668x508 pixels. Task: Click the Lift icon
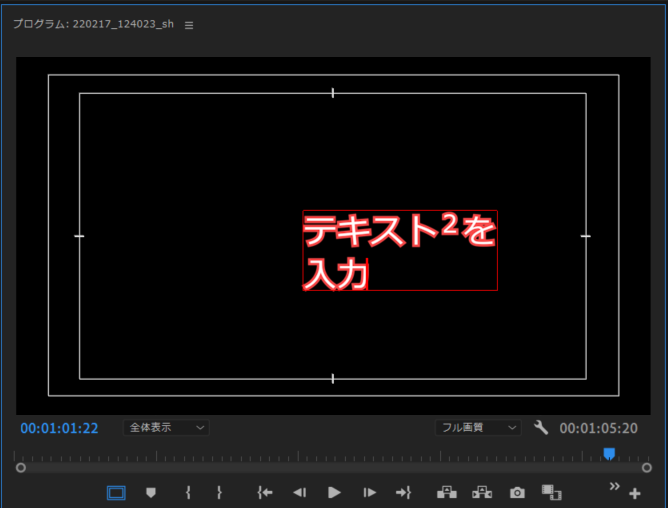point(447,492)
